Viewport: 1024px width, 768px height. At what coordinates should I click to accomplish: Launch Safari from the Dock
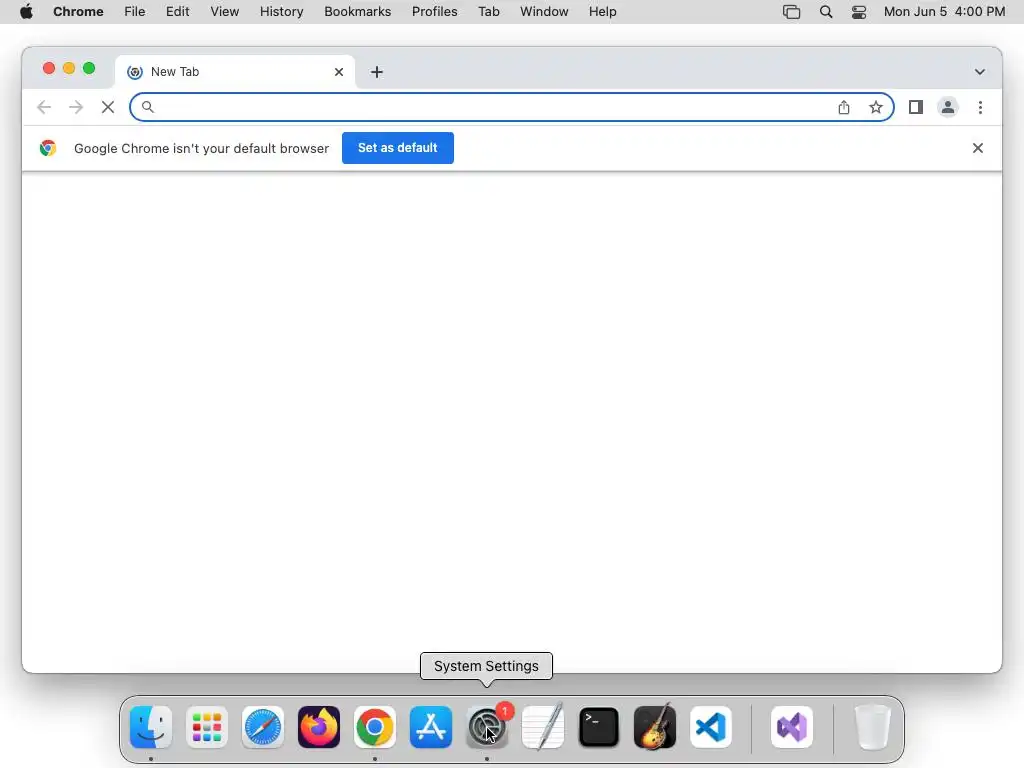click(263, 727)
